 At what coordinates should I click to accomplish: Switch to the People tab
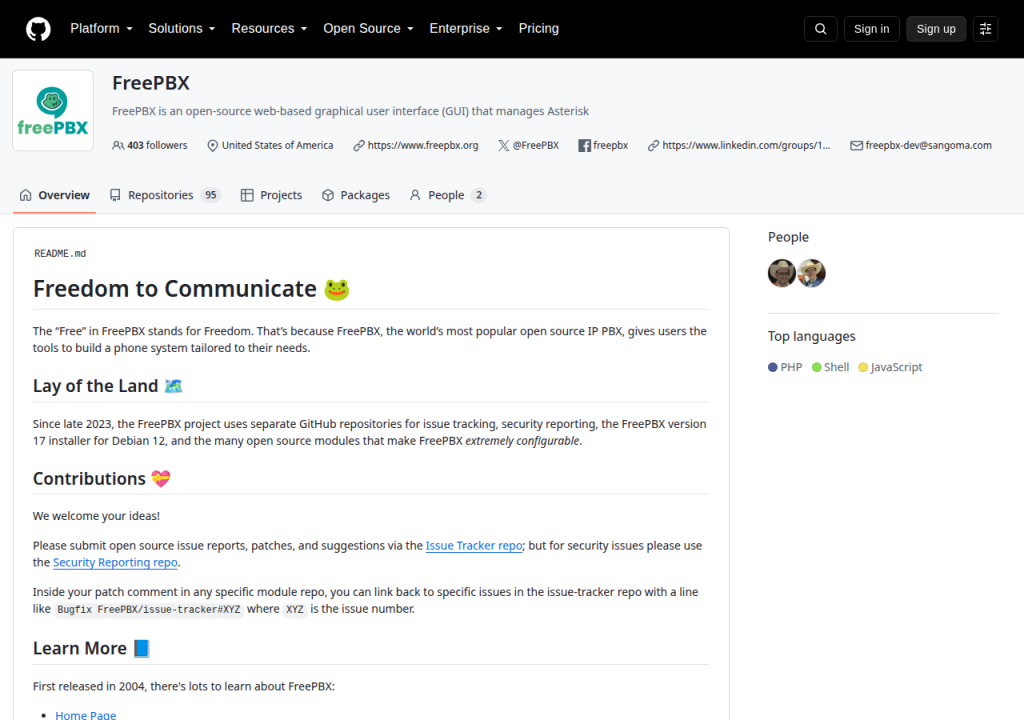pyautogui.click(x=447, y=195)
